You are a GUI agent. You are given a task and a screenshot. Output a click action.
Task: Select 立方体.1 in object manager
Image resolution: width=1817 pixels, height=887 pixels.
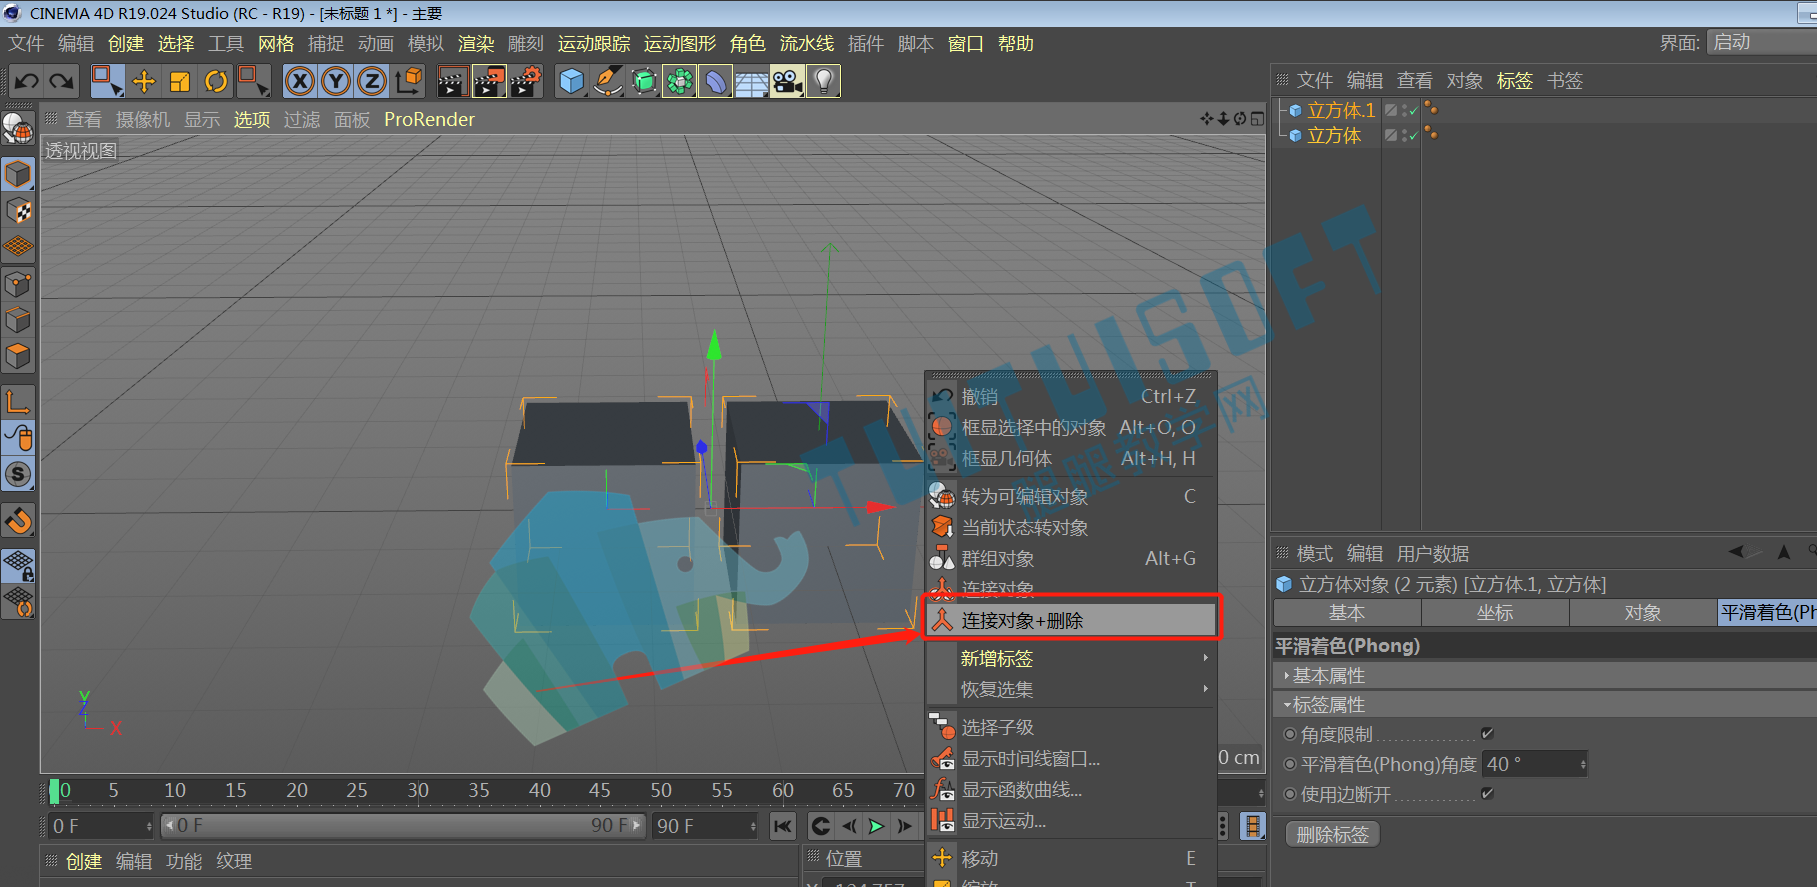coord(1341,110)
